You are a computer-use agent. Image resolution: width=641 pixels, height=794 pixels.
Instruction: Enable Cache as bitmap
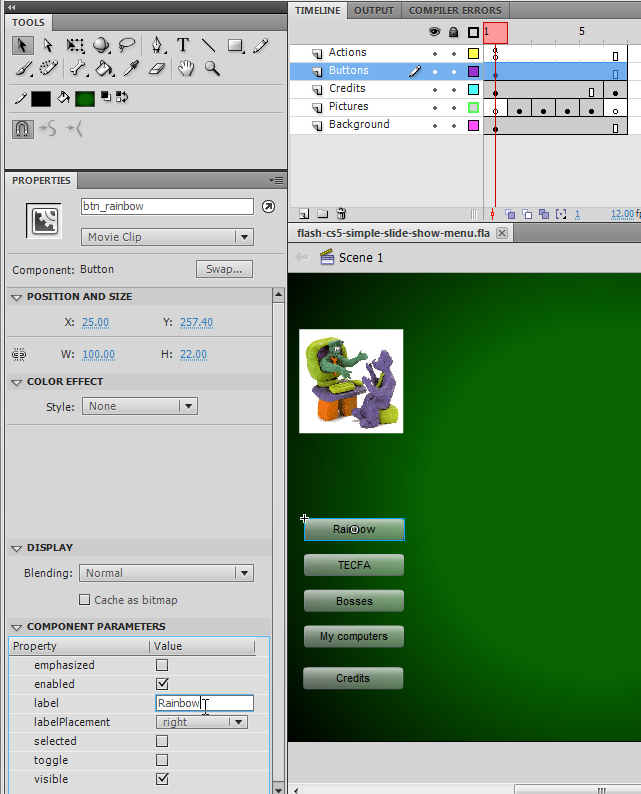pyautogui.click(x=85, y=600)
